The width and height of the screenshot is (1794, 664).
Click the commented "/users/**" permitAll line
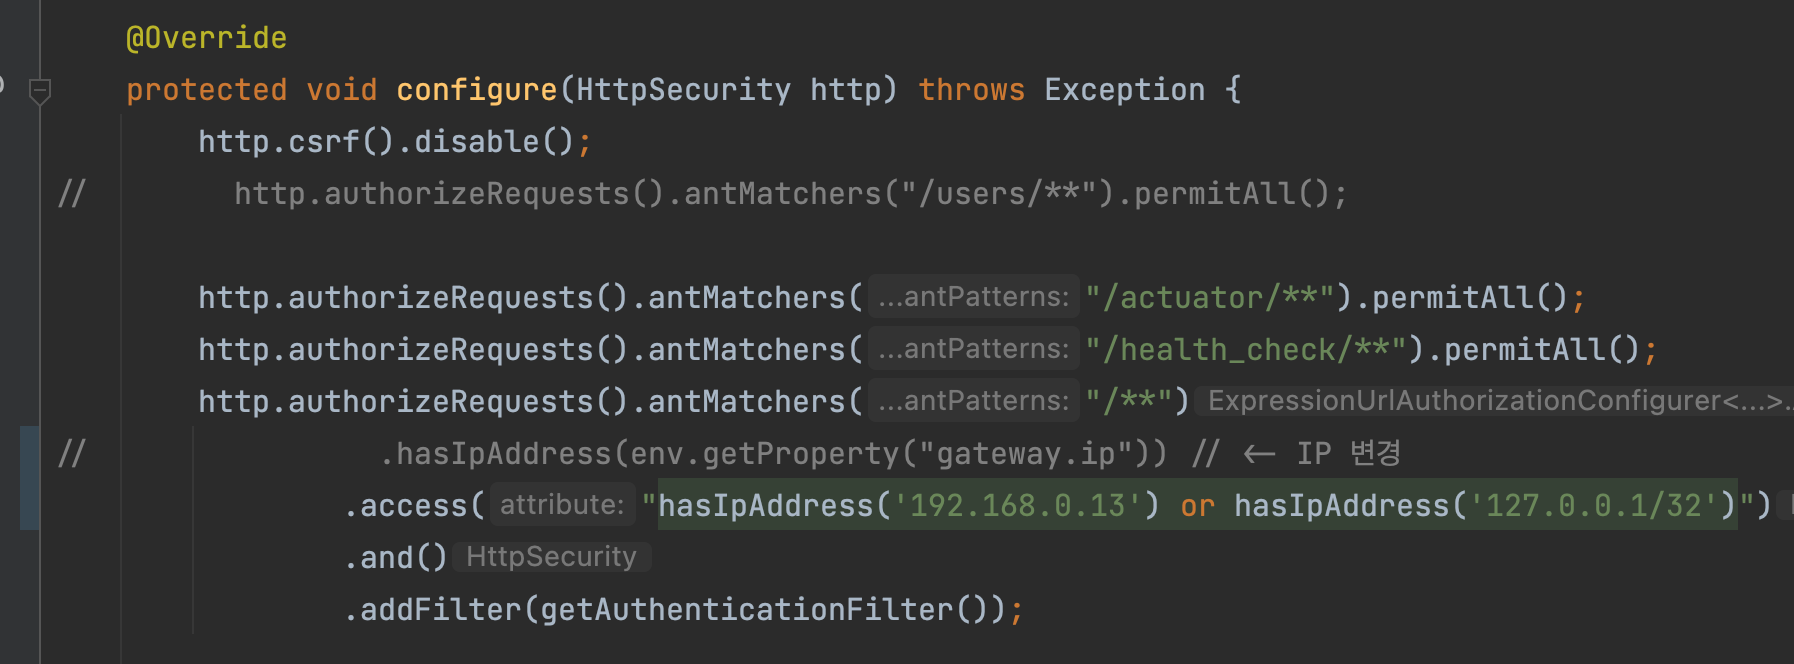coord(790,194)
